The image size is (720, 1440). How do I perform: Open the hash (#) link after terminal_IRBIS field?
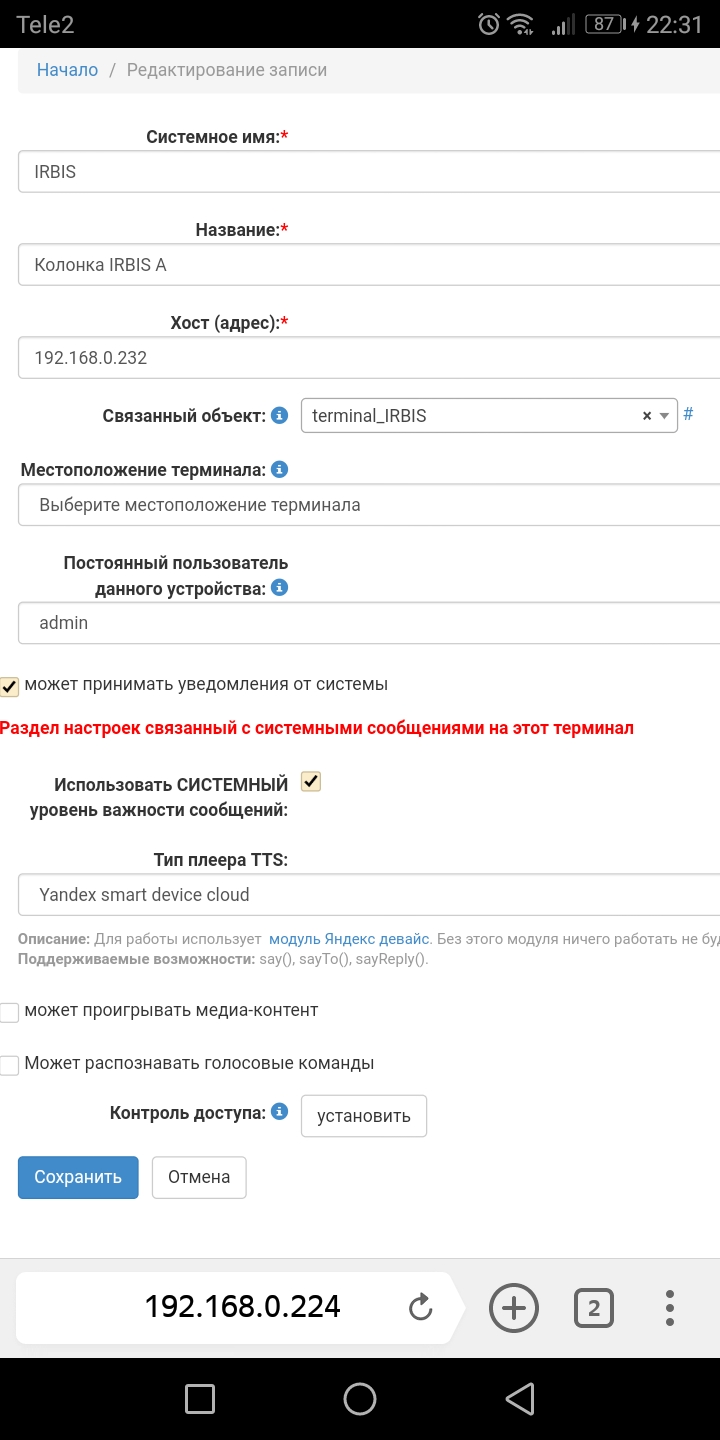pos(688,415)
